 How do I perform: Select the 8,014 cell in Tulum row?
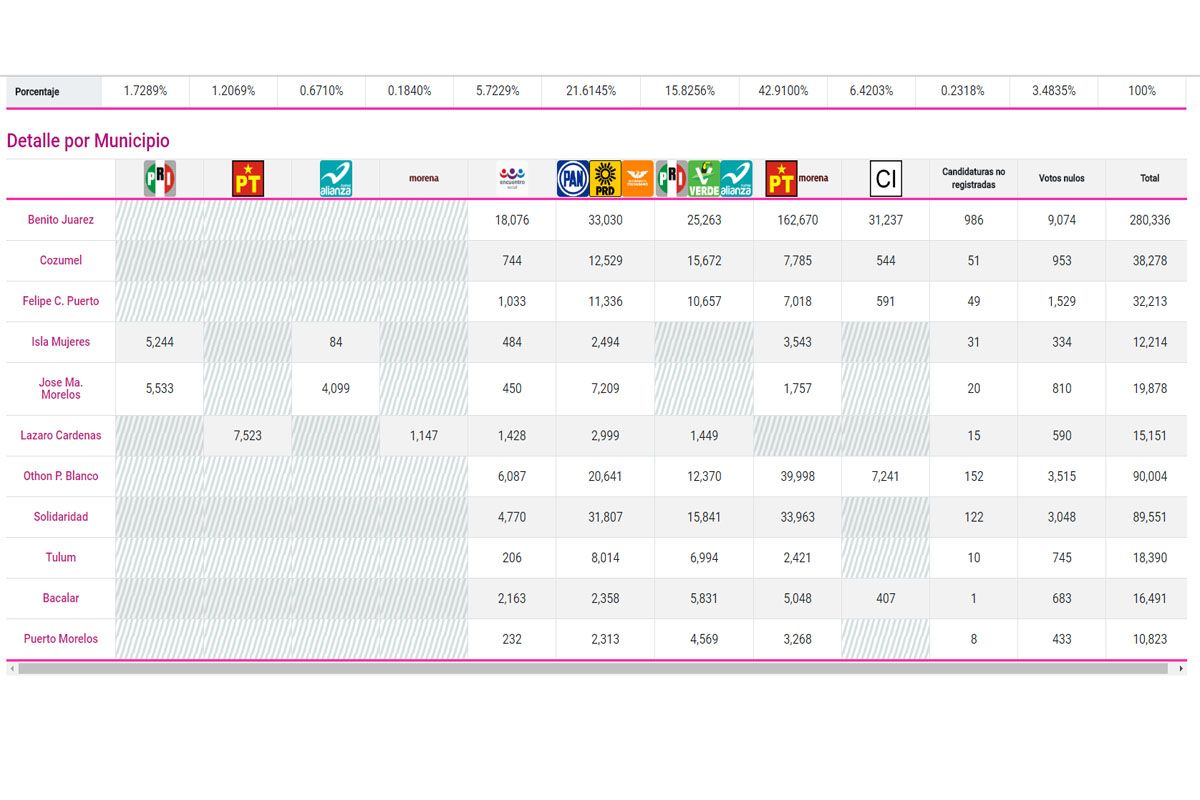(605, 558)
